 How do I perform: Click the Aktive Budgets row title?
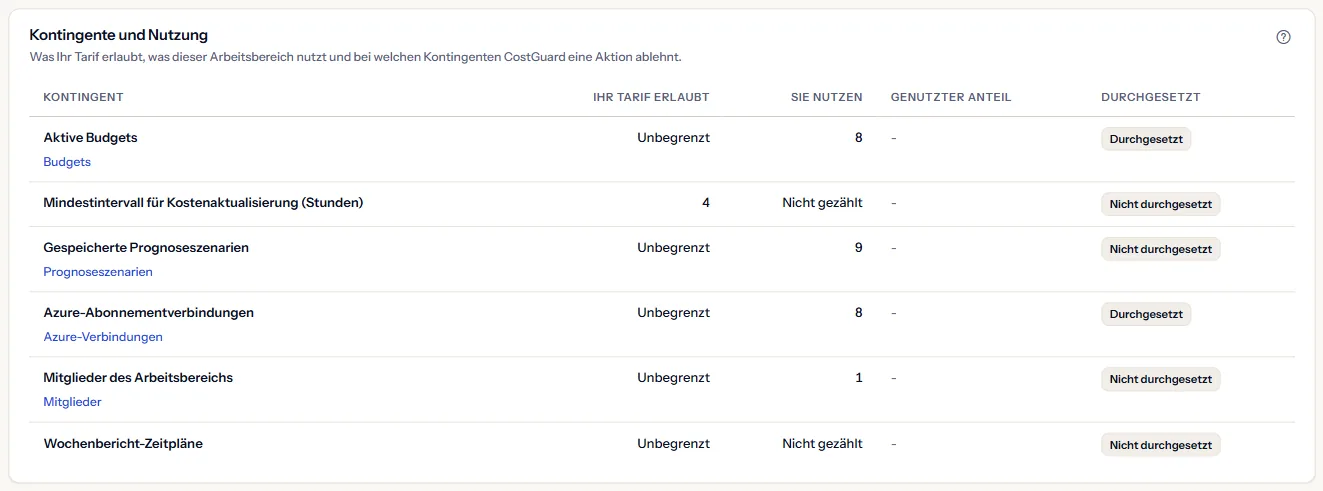(x=90, y=138)
